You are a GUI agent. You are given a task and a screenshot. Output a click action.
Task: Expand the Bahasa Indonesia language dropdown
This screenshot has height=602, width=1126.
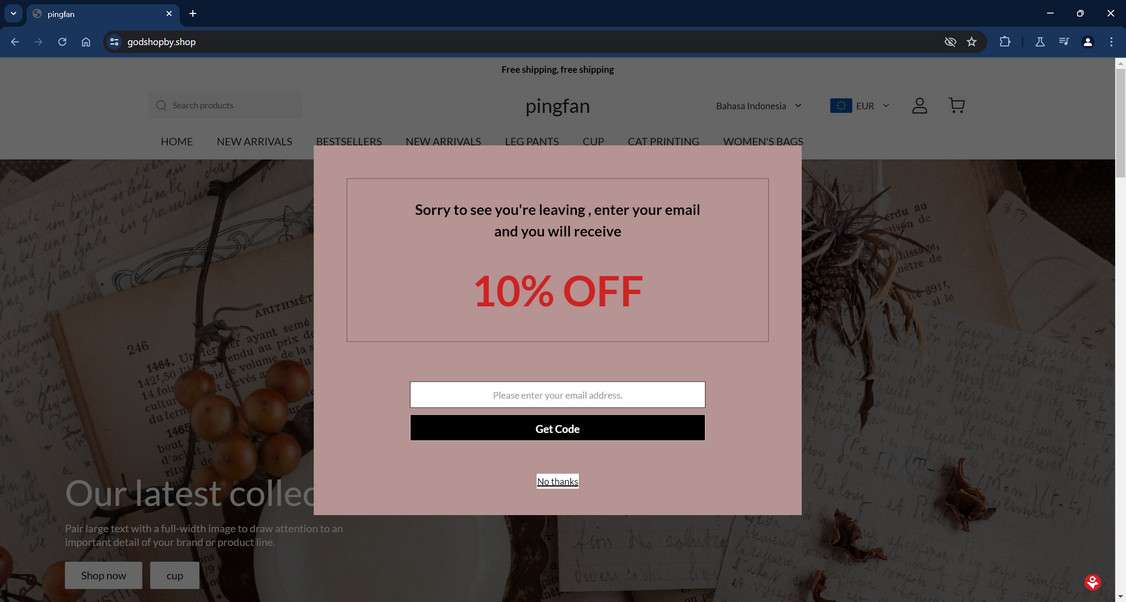click(758, 106)
